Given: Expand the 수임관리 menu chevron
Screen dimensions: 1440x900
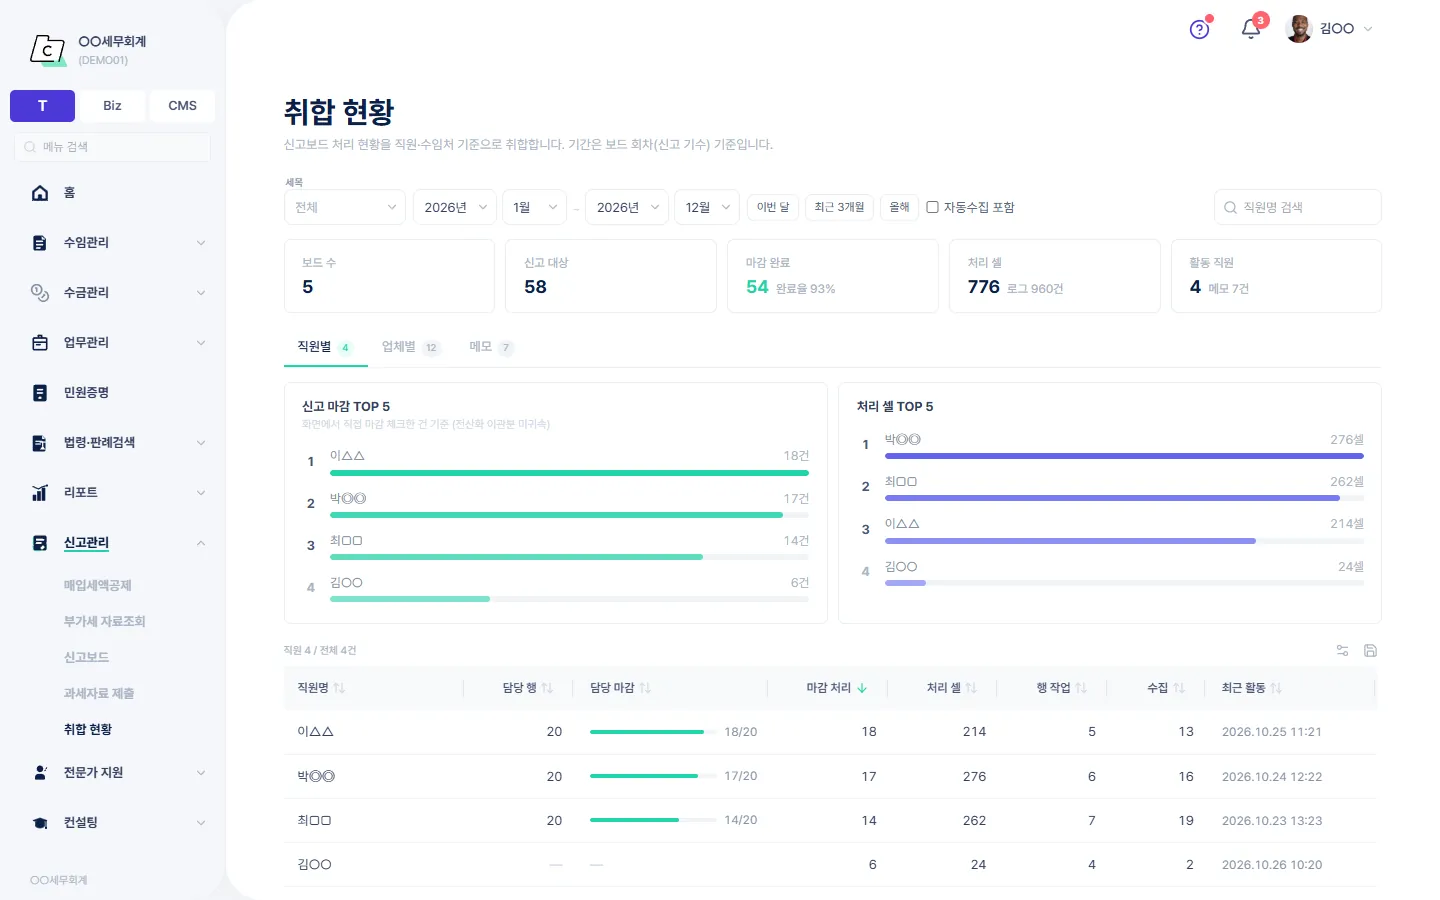Looking at the screenshot, I should click(201, 243).
